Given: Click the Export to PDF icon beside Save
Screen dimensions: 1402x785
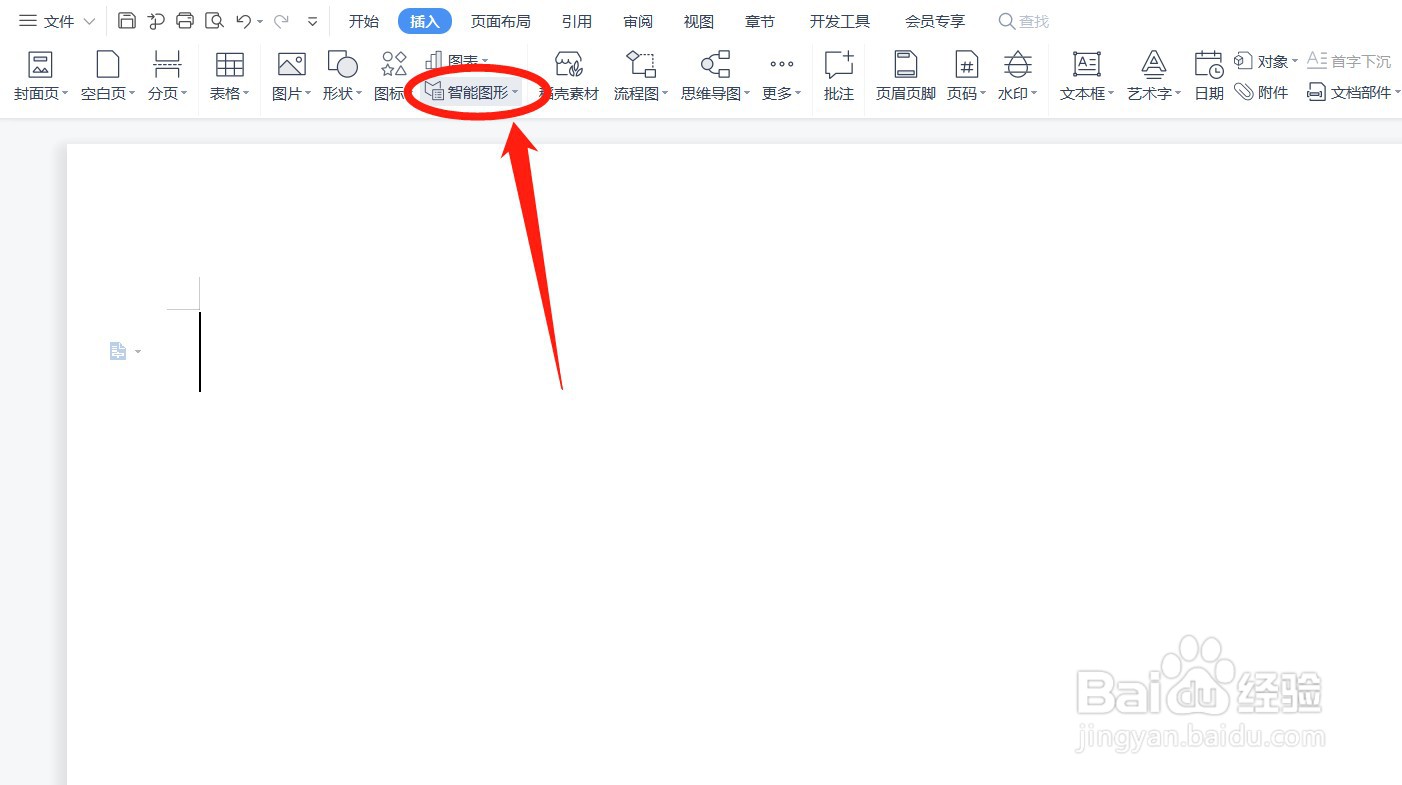Looking at the screenshot, I should (x=156, y=21).
